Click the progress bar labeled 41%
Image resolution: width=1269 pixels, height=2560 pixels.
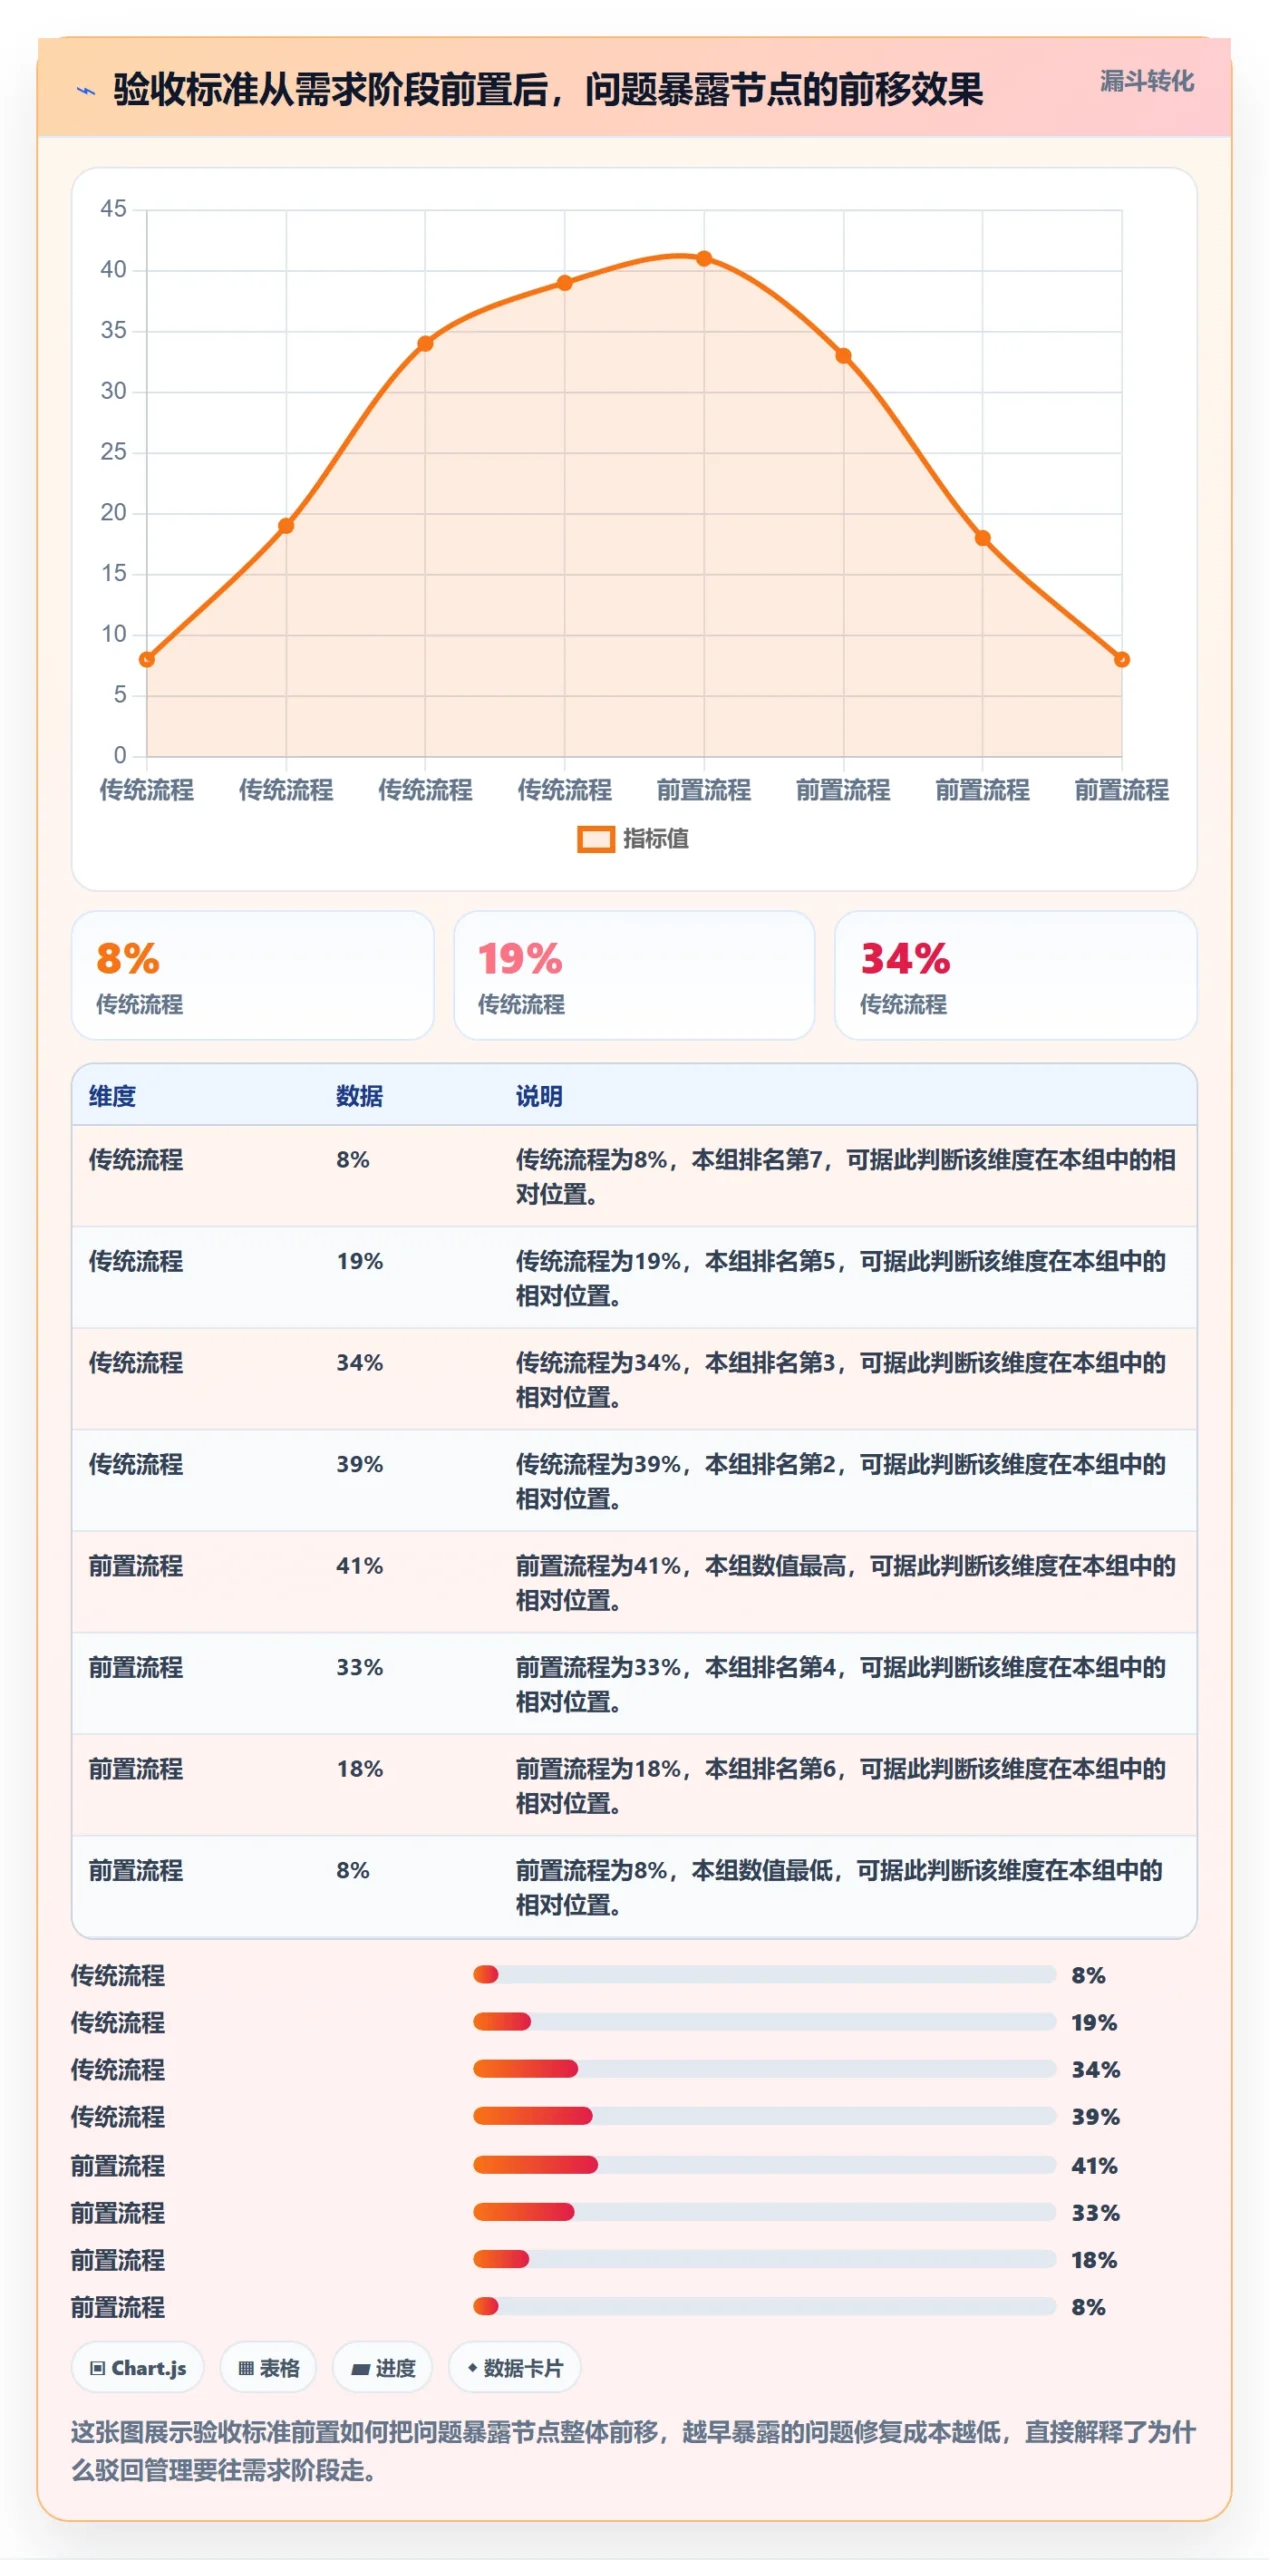pos(764,2165)
